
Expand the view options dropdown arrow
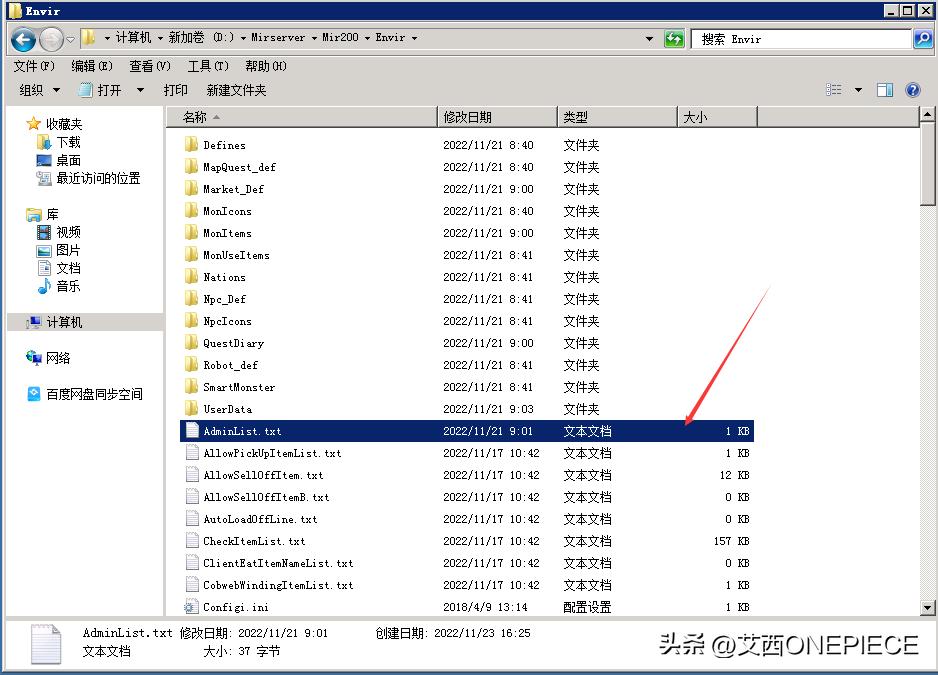[x=858, y=90]
